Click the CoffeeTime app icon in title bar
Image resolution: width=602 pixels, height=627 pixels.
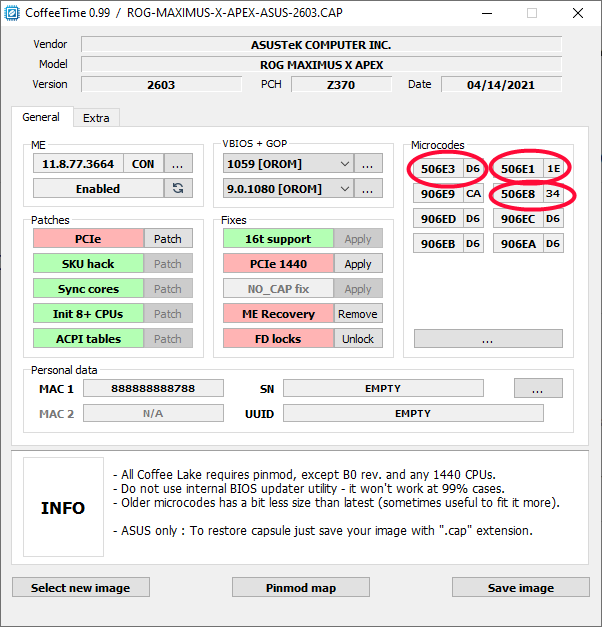[12, 13]
